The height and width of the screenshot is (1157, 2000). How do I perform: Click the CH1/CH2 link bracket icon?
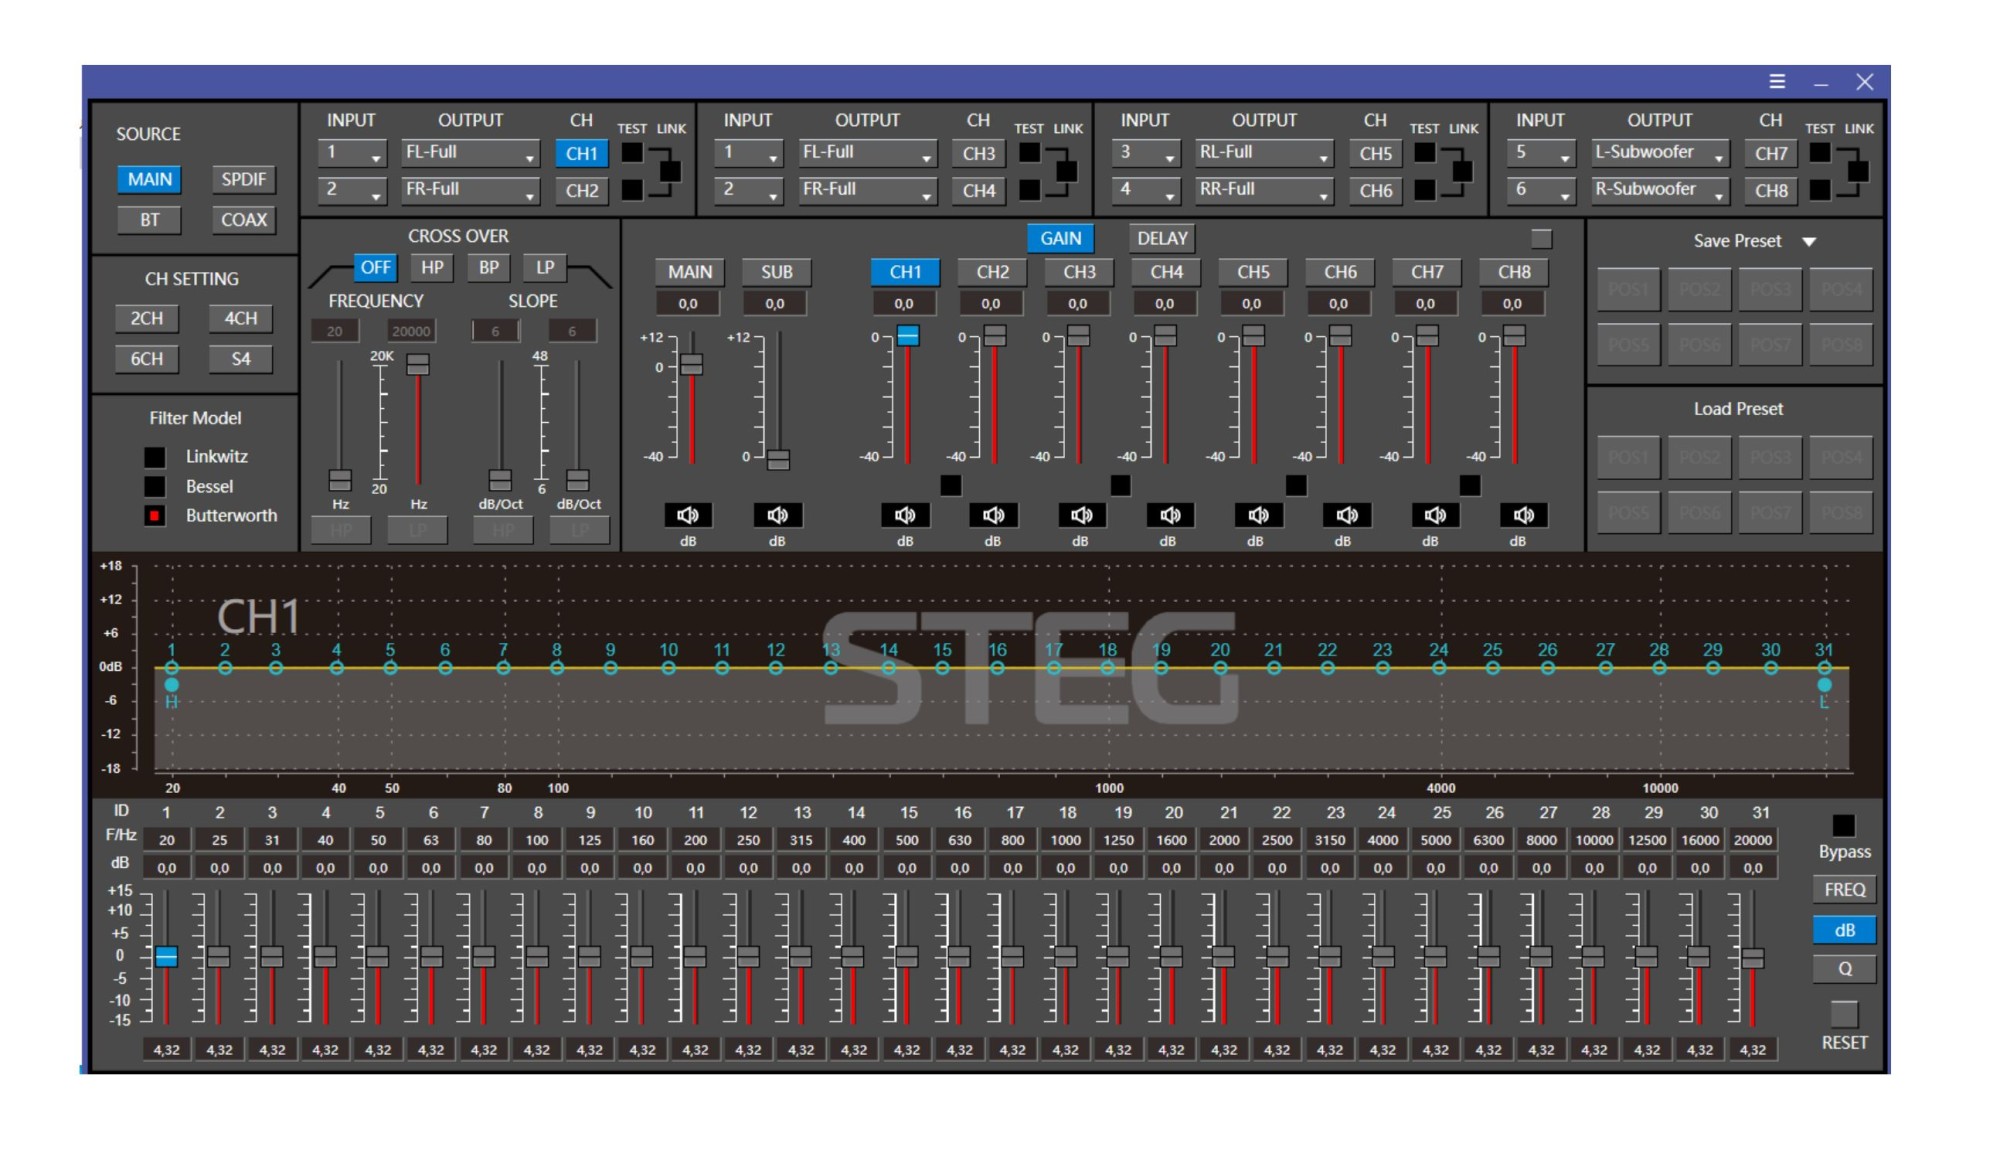(670, 171)
